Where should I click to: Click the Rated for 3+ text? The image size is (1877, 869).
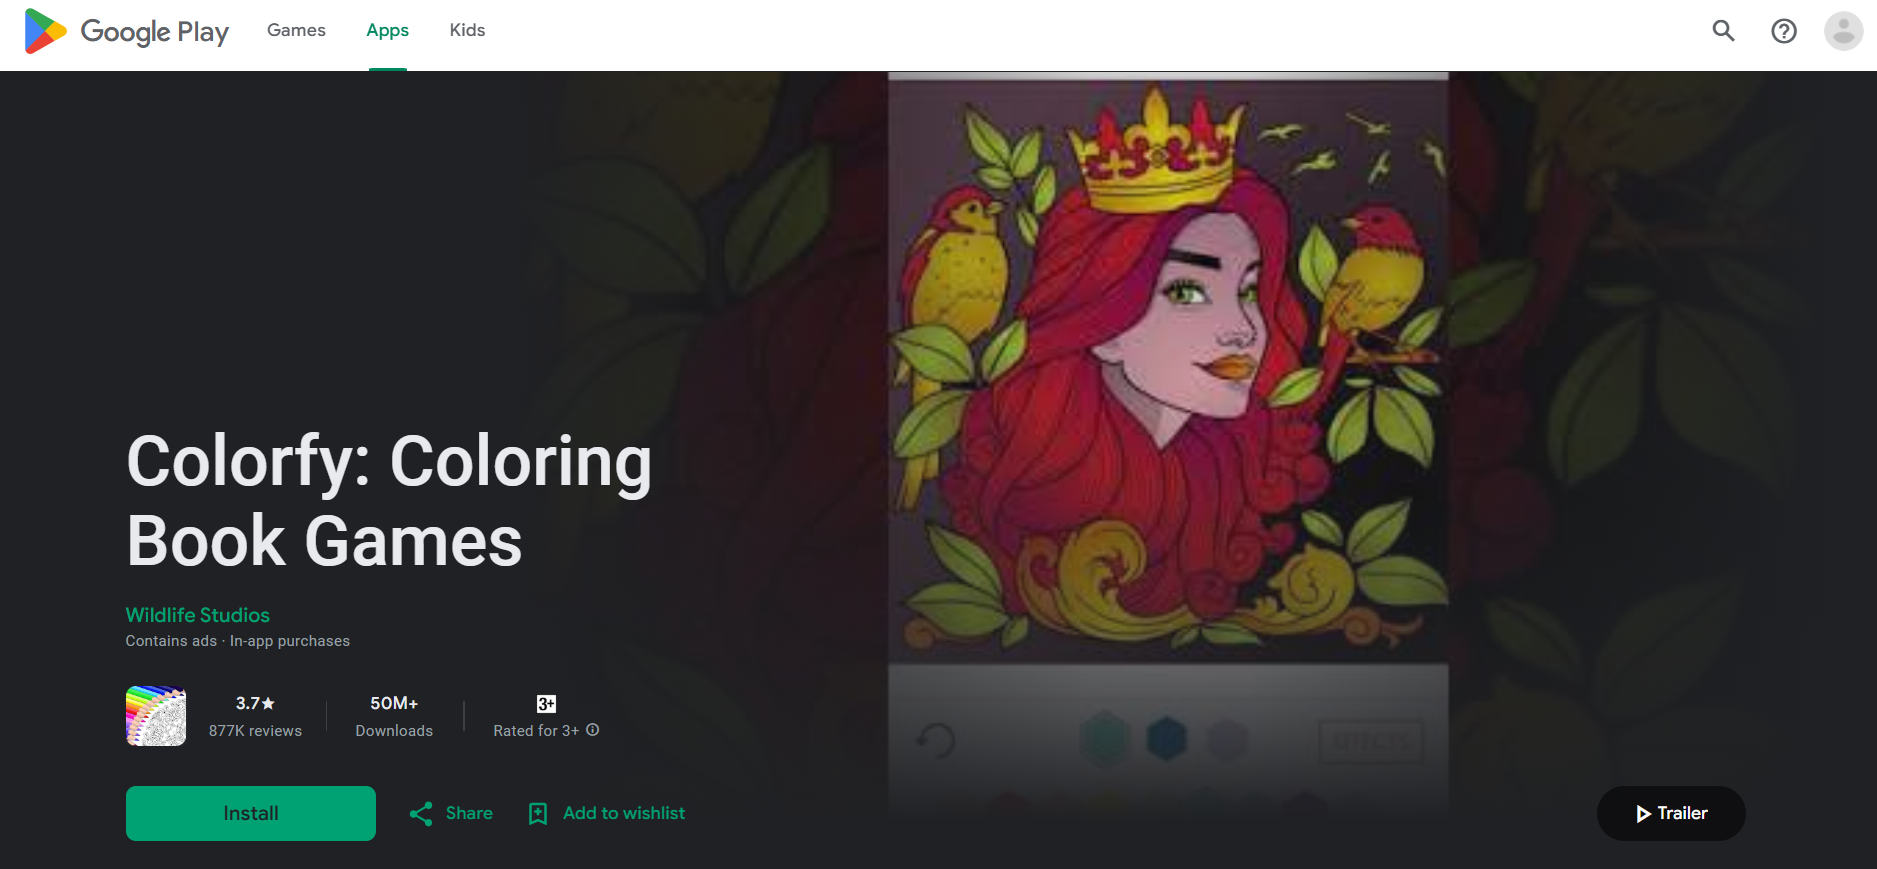(536, 731)
